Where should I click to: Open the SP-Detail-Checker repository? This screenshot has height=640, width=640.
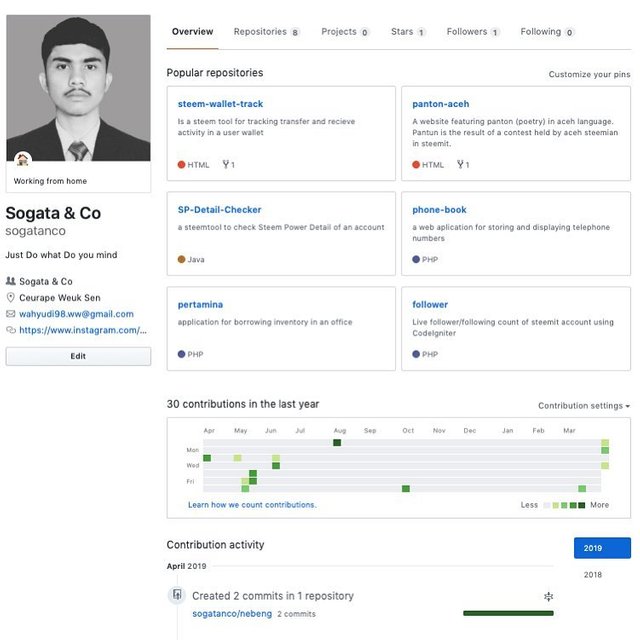(x=220, y=210)
